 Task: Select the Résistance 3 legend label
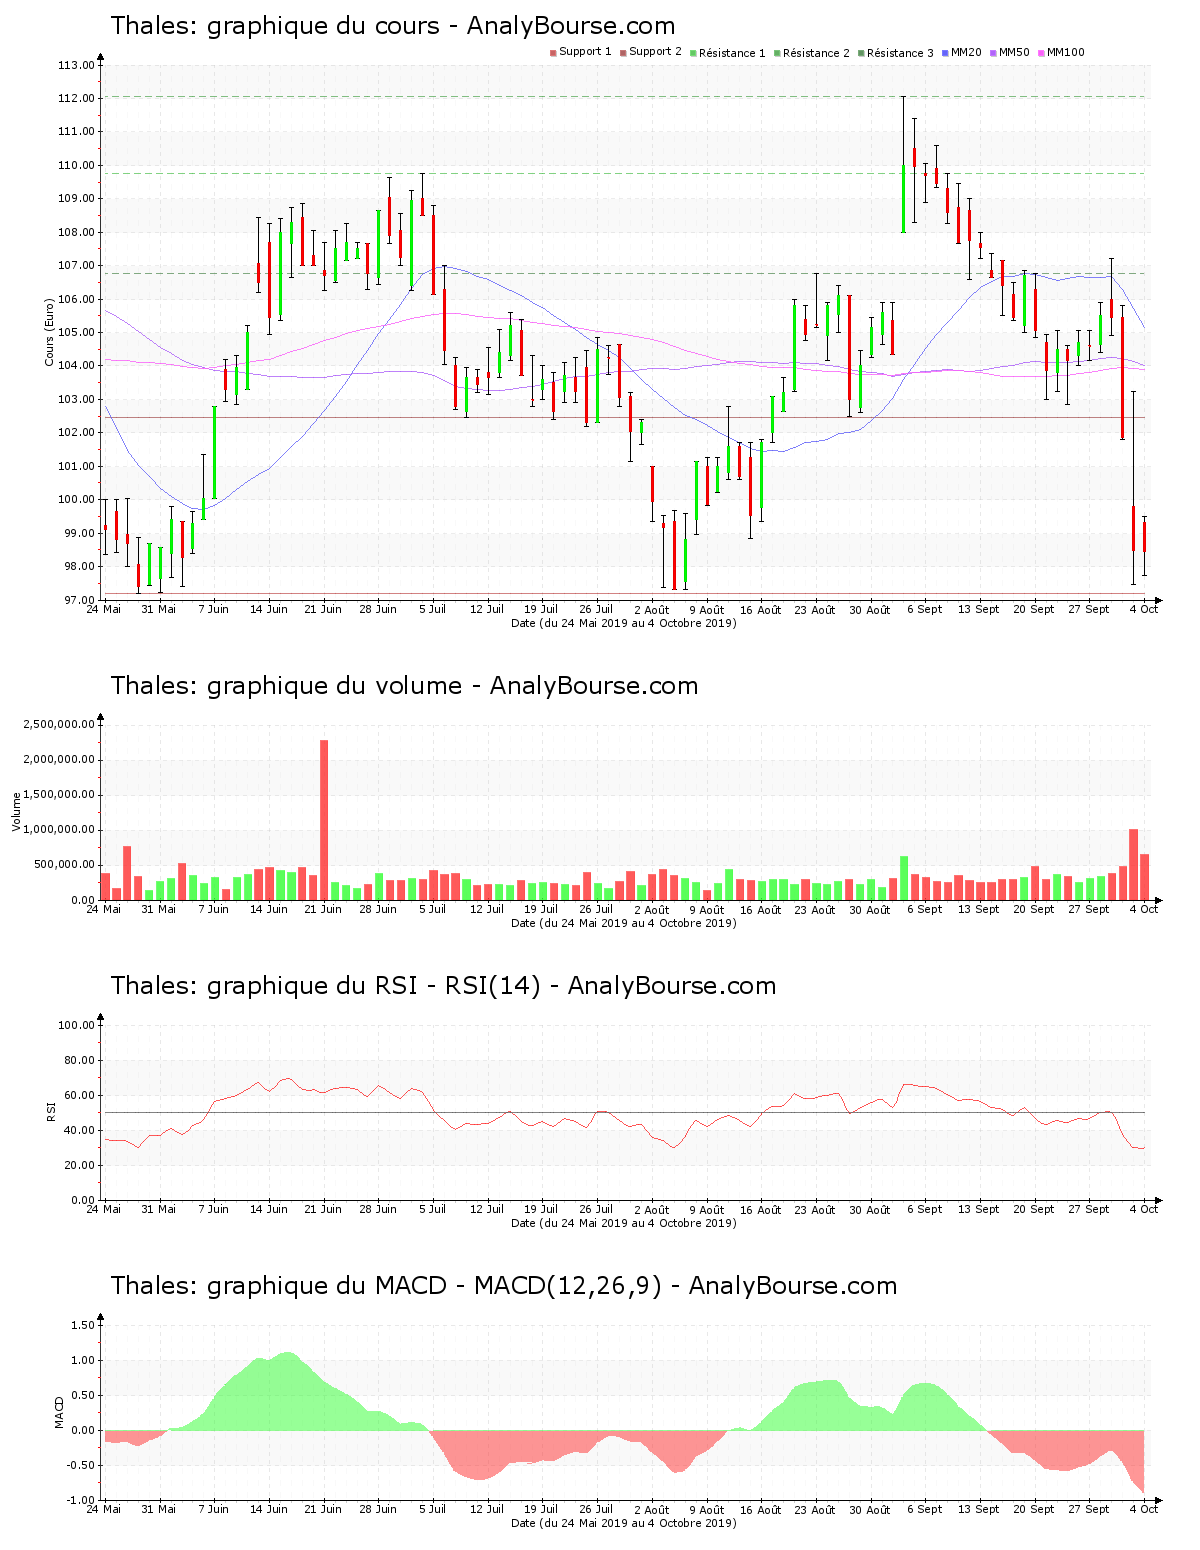pos(900,53)
